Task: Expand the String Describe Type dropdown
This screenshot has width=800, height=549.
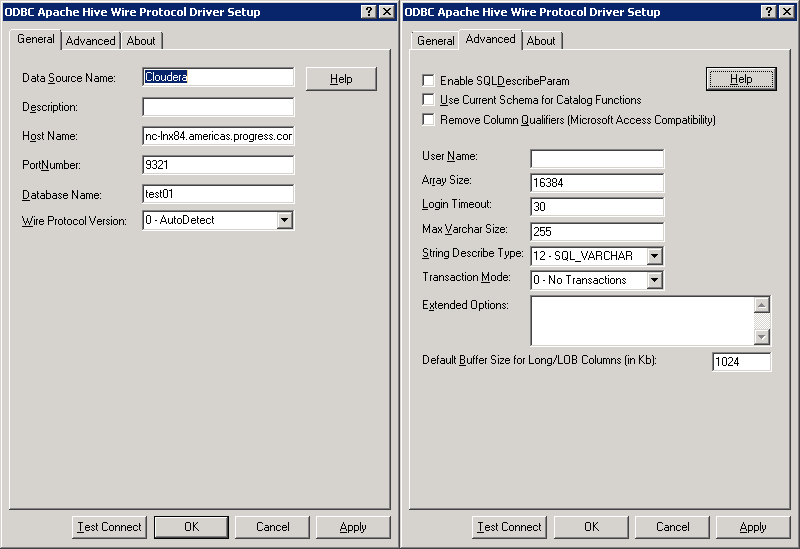Action: [654, 256]
